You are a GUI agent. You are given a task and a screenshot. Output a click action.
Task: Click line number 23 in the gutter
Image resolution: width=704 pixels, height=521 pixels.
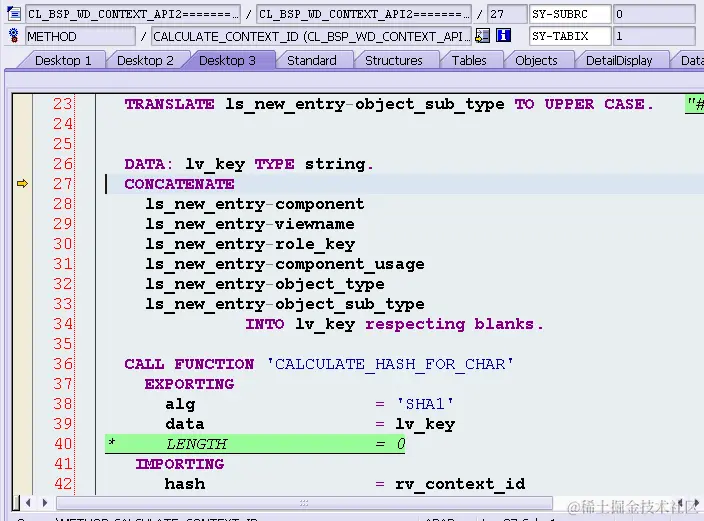[x=62, y=104]
